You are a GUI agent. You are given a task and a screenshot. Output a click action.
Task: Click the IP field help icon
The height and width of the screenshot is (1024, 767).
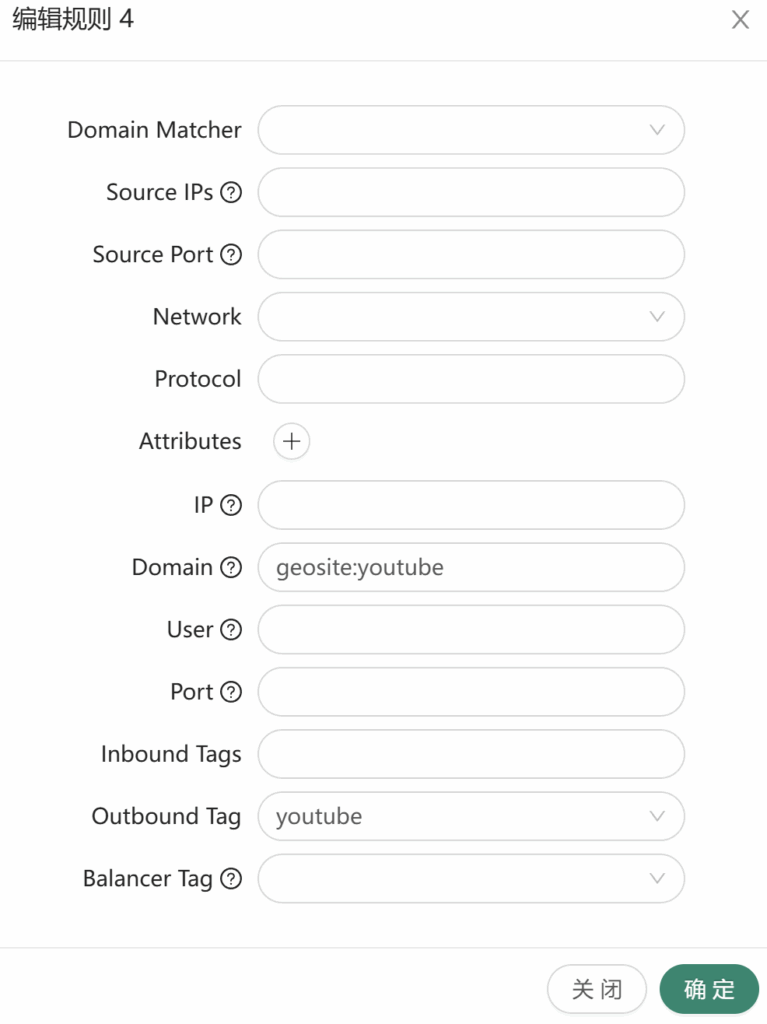[231, 505]
